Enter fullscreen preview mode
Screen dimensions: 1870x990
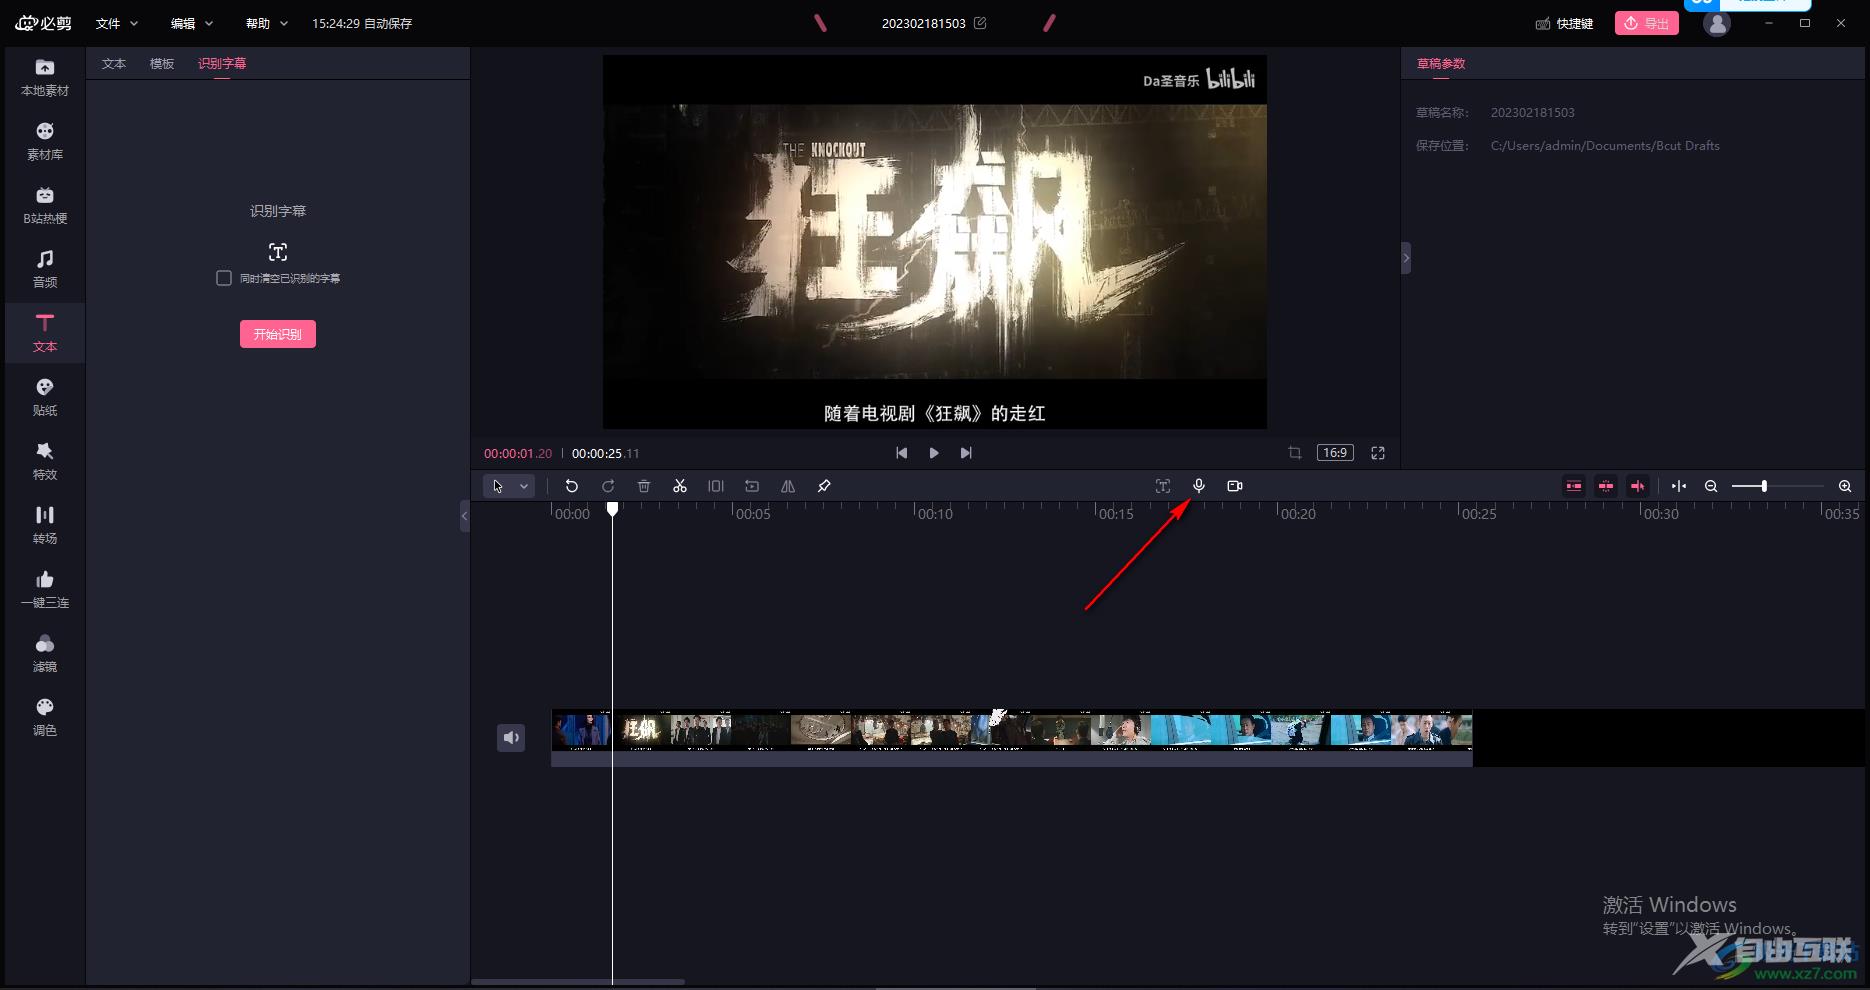click(x=1378, y=453)
